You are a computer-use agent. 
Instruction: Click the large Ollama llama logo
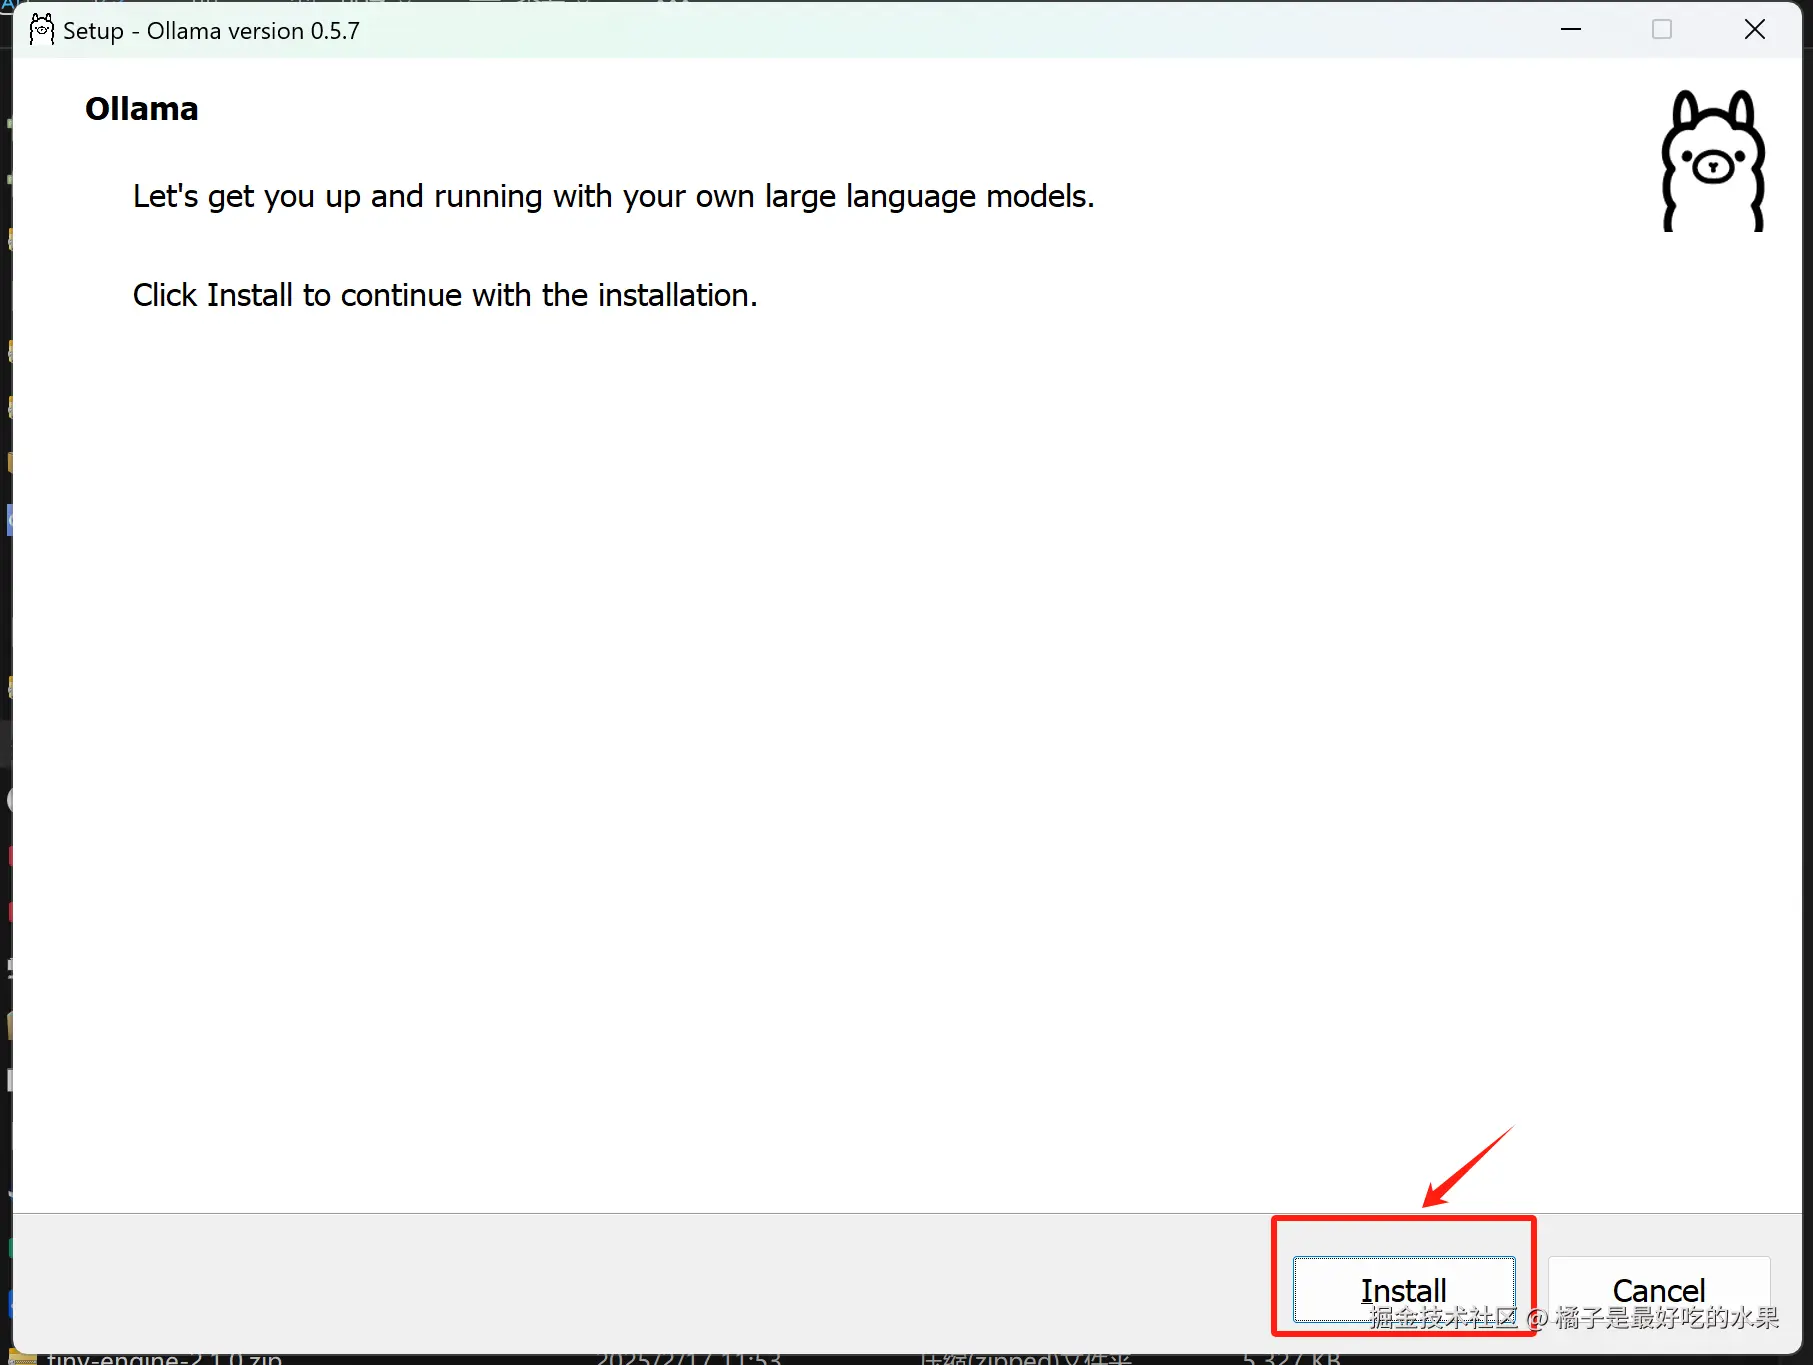point(1713,161)
